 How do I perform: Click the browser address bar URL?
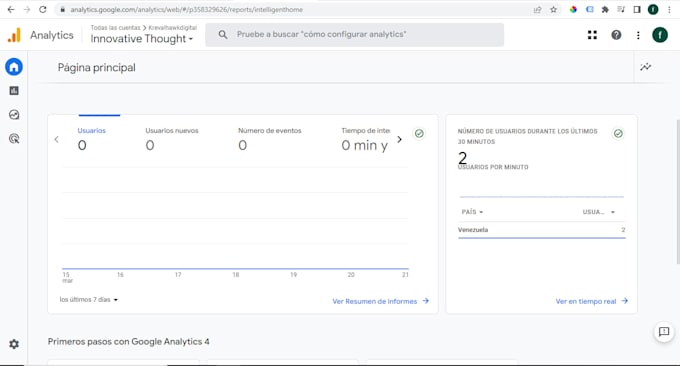(186, 10)
